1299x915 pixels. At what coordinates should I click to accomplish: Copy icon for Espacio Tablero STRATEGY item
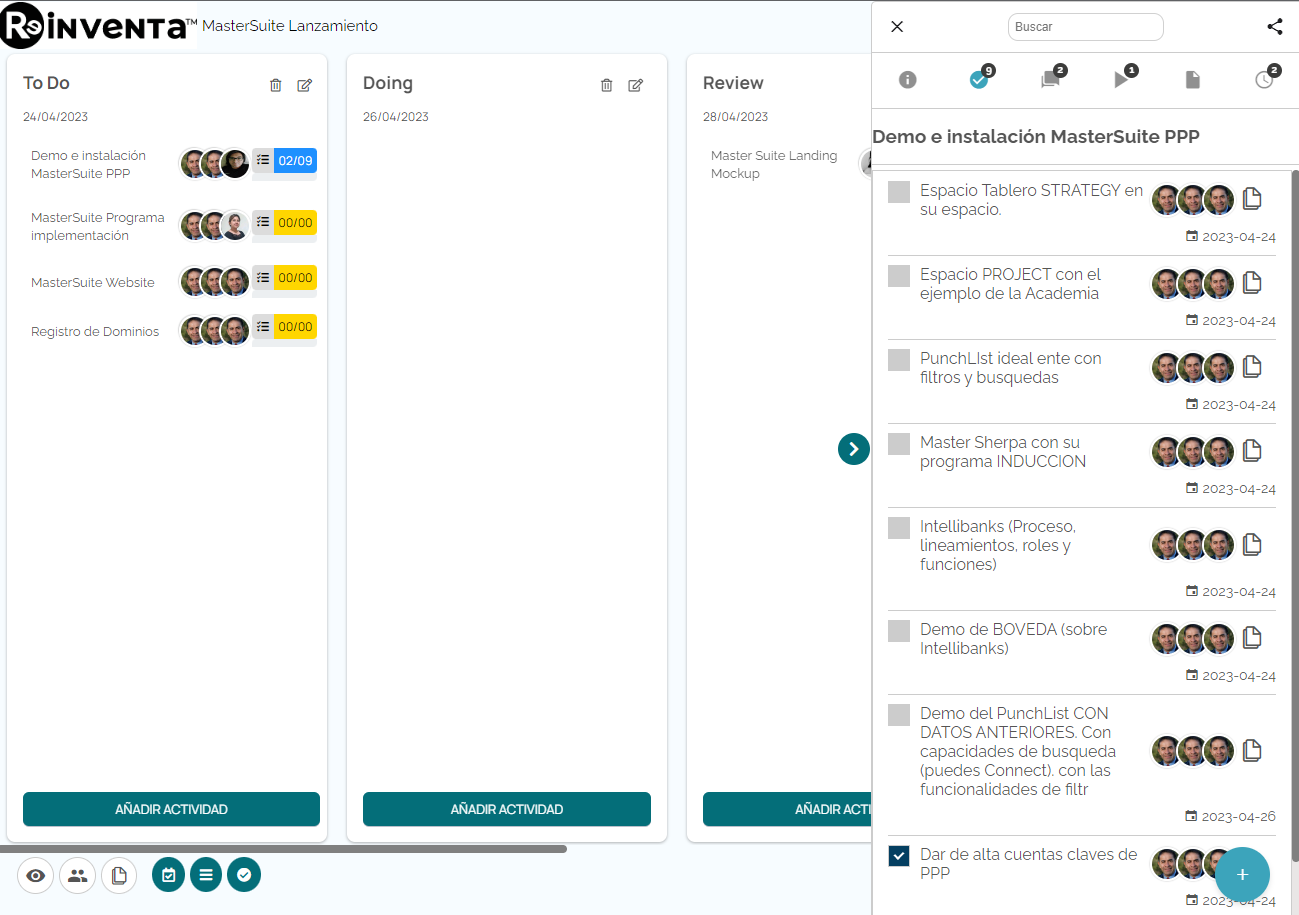(x=1252, y=199)
